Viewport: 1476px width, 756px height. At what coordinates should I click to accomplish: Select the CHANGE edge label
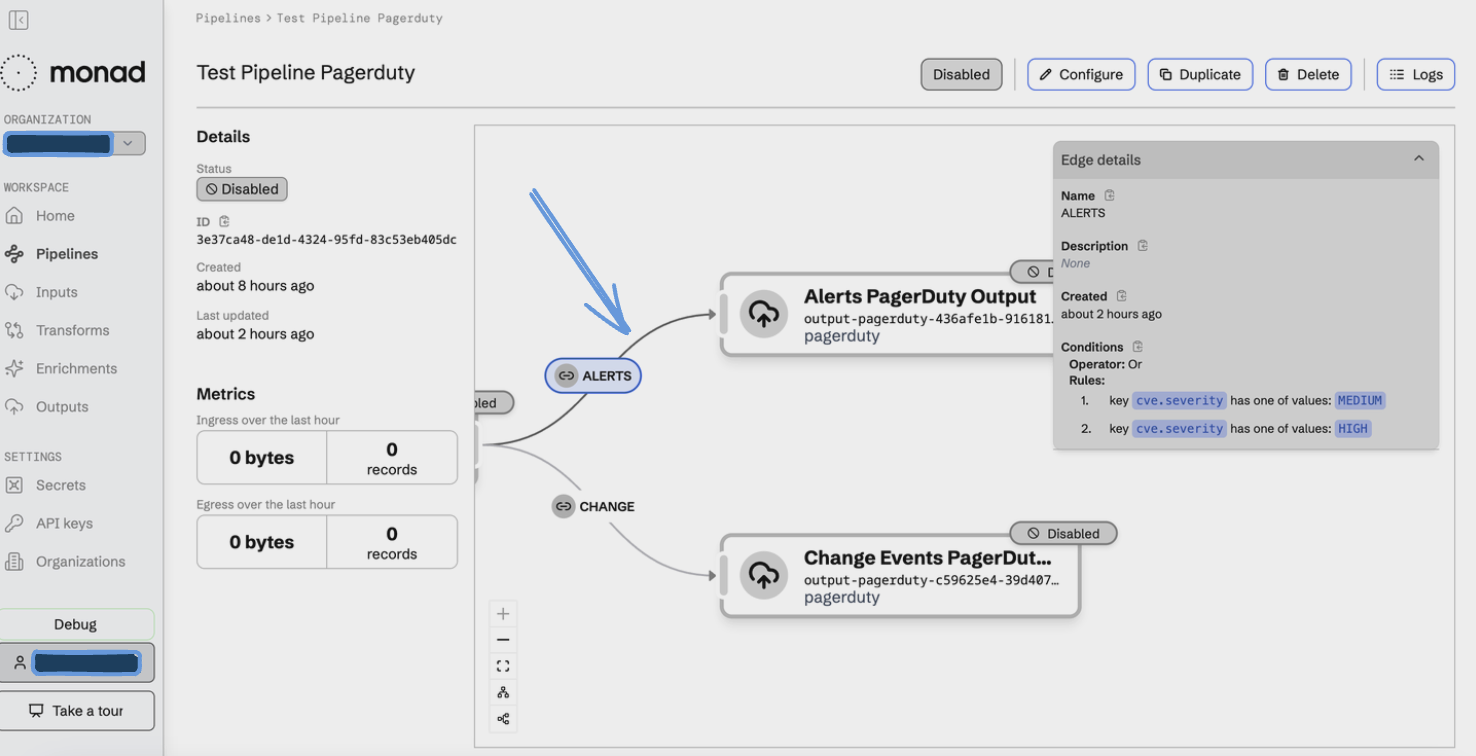click(594, 506)
